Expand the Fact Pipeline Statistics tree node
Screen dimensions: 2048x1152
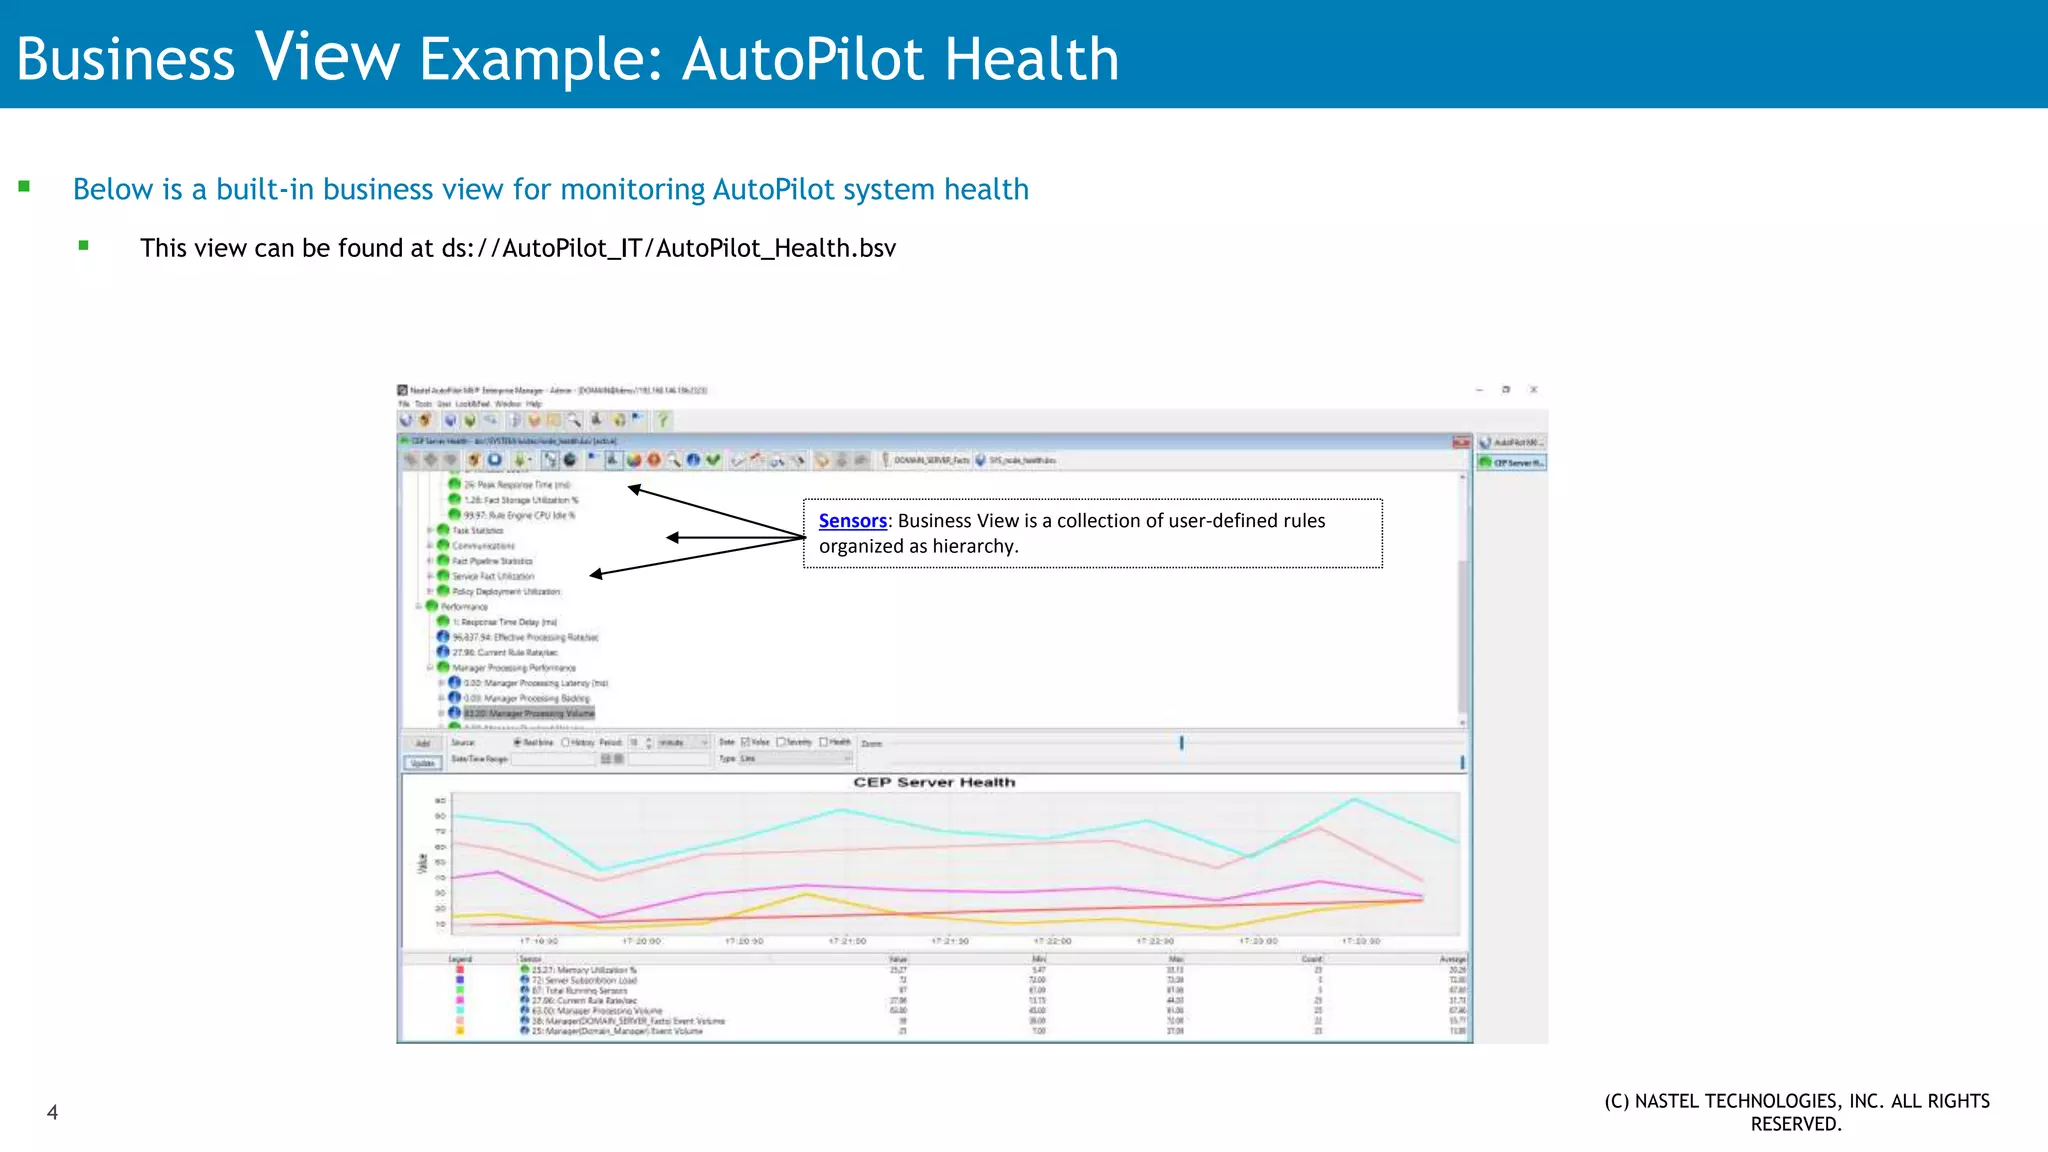(x=430, y=561)
